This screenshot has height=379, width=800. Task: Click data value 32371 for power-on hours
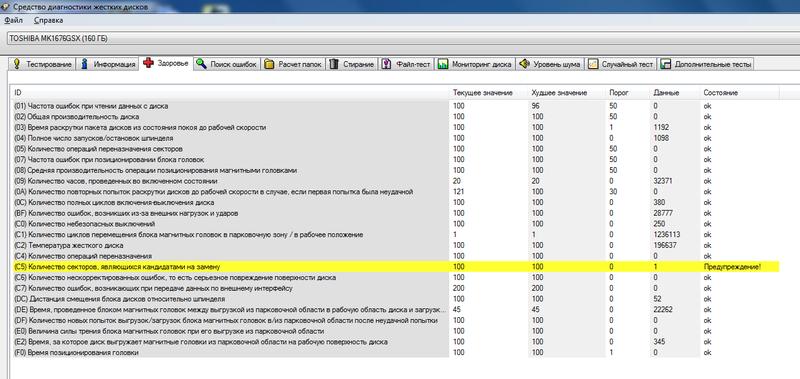[663, 181]
